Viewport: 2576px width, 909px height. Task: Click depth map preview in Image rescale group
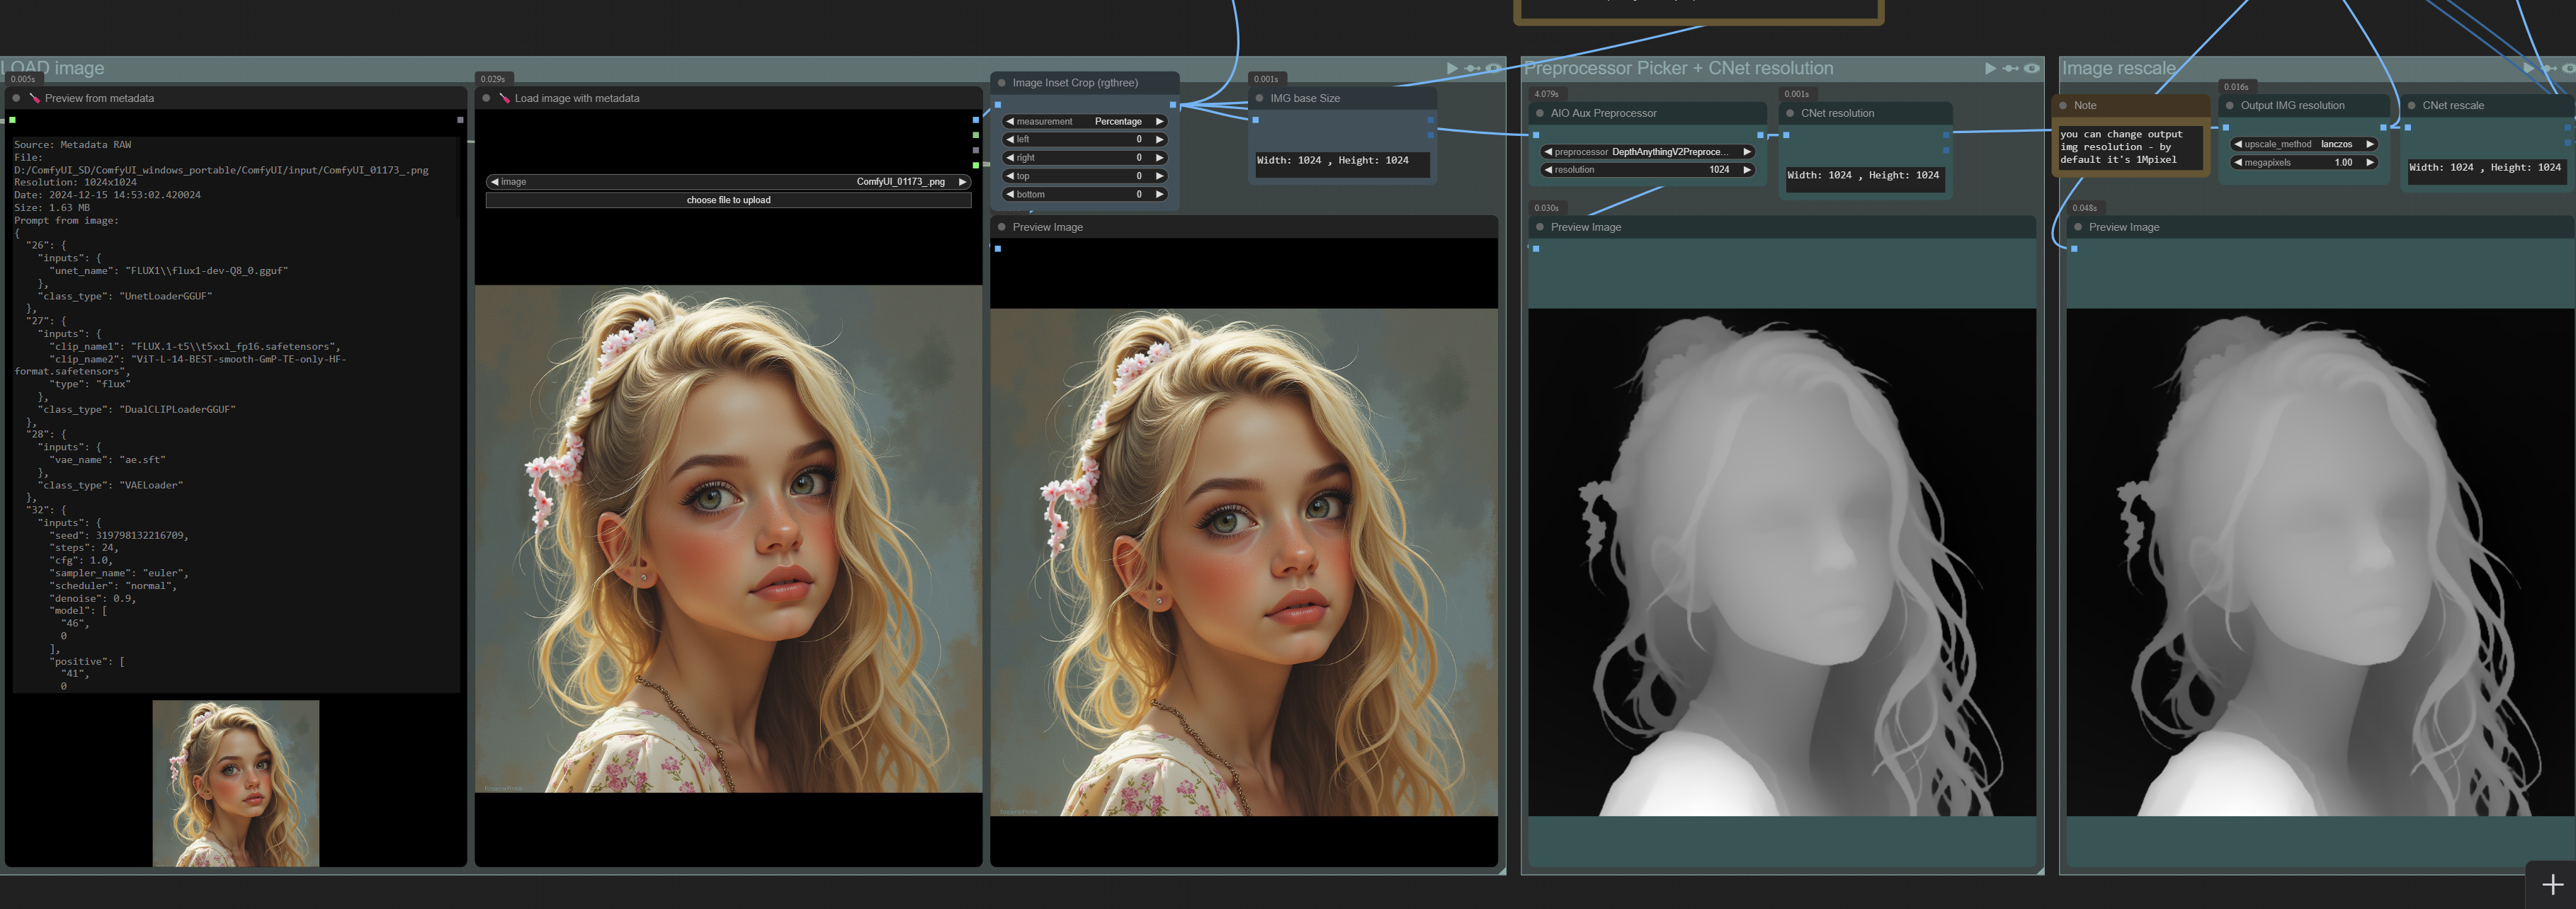click(2320, 562)
